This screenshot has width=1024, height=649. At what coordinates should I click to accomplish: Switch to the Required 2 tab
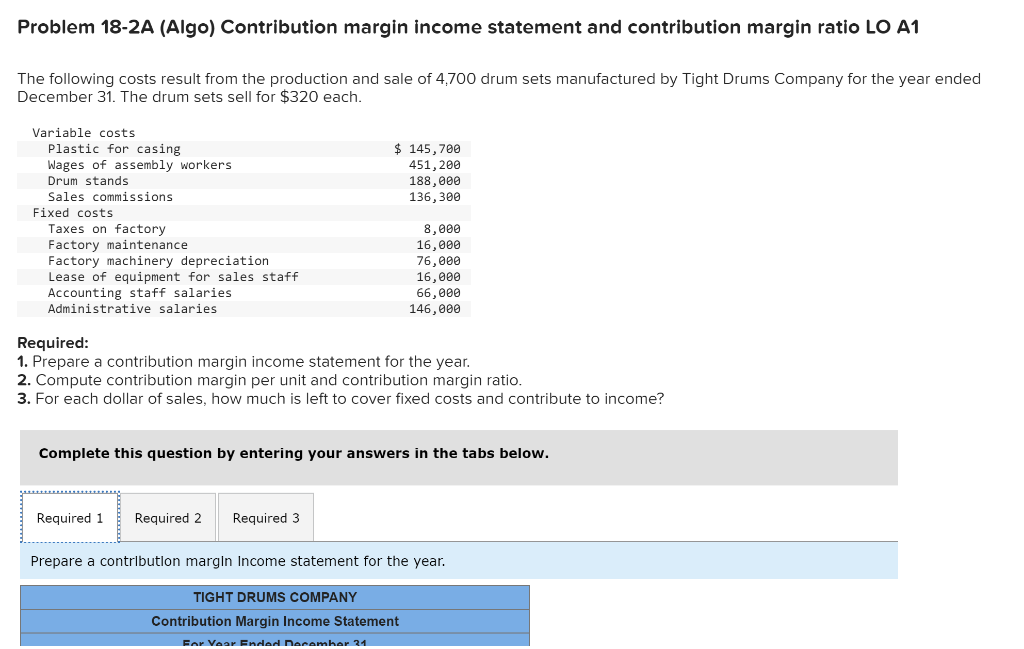167,517
